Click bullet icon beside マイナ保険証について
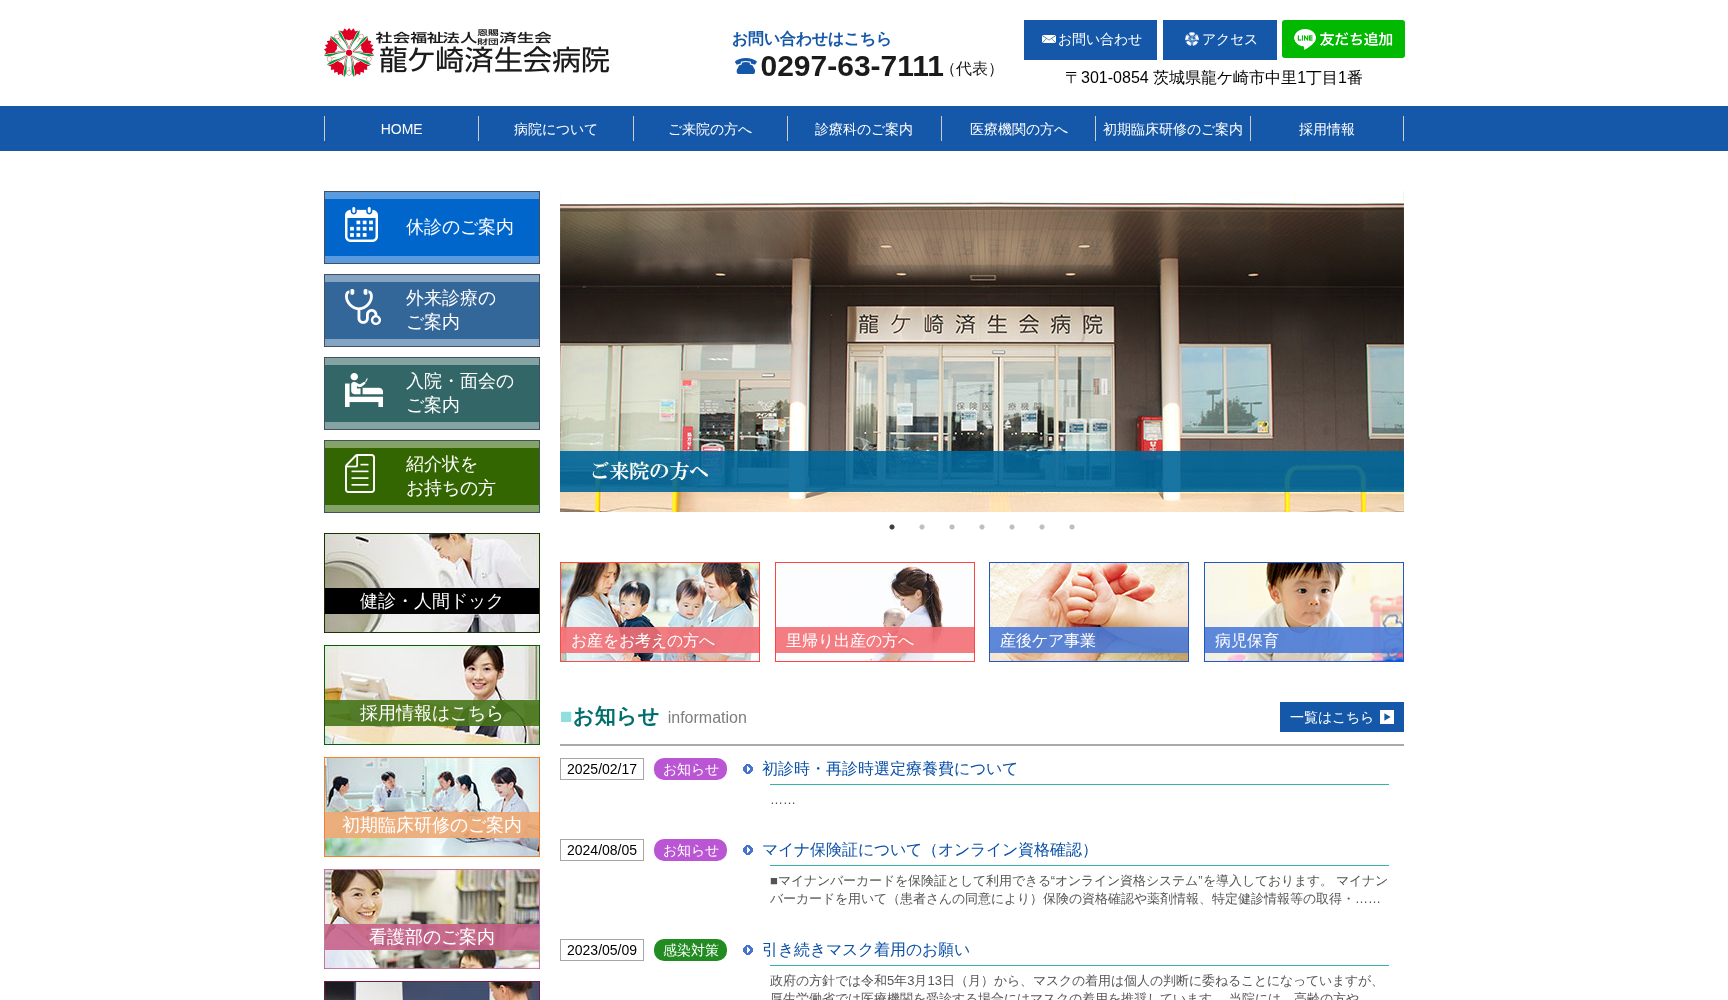The image size is (1728, 1000). click(x=748, y=850)
